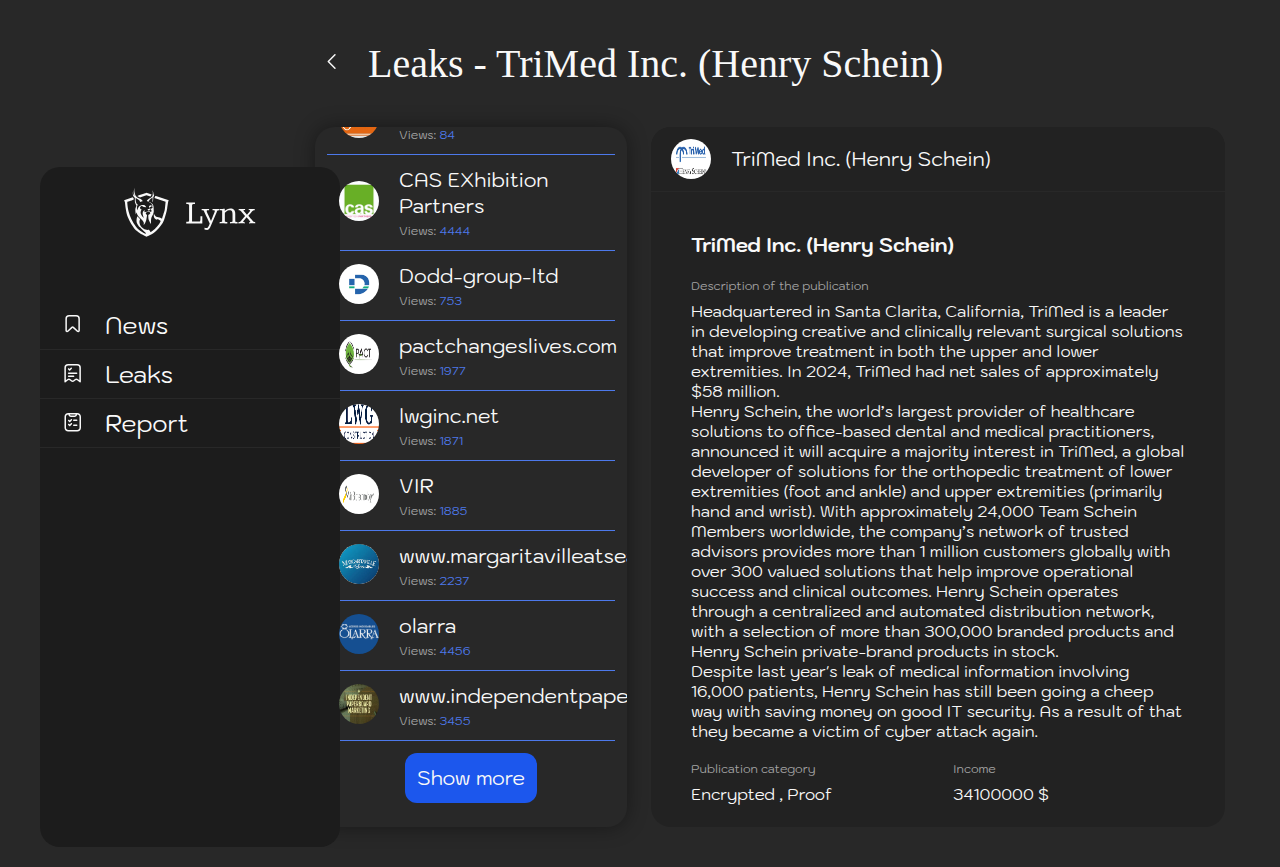Click the olarra round logo
1280x867 pixels.
click(x=359, y=634)
